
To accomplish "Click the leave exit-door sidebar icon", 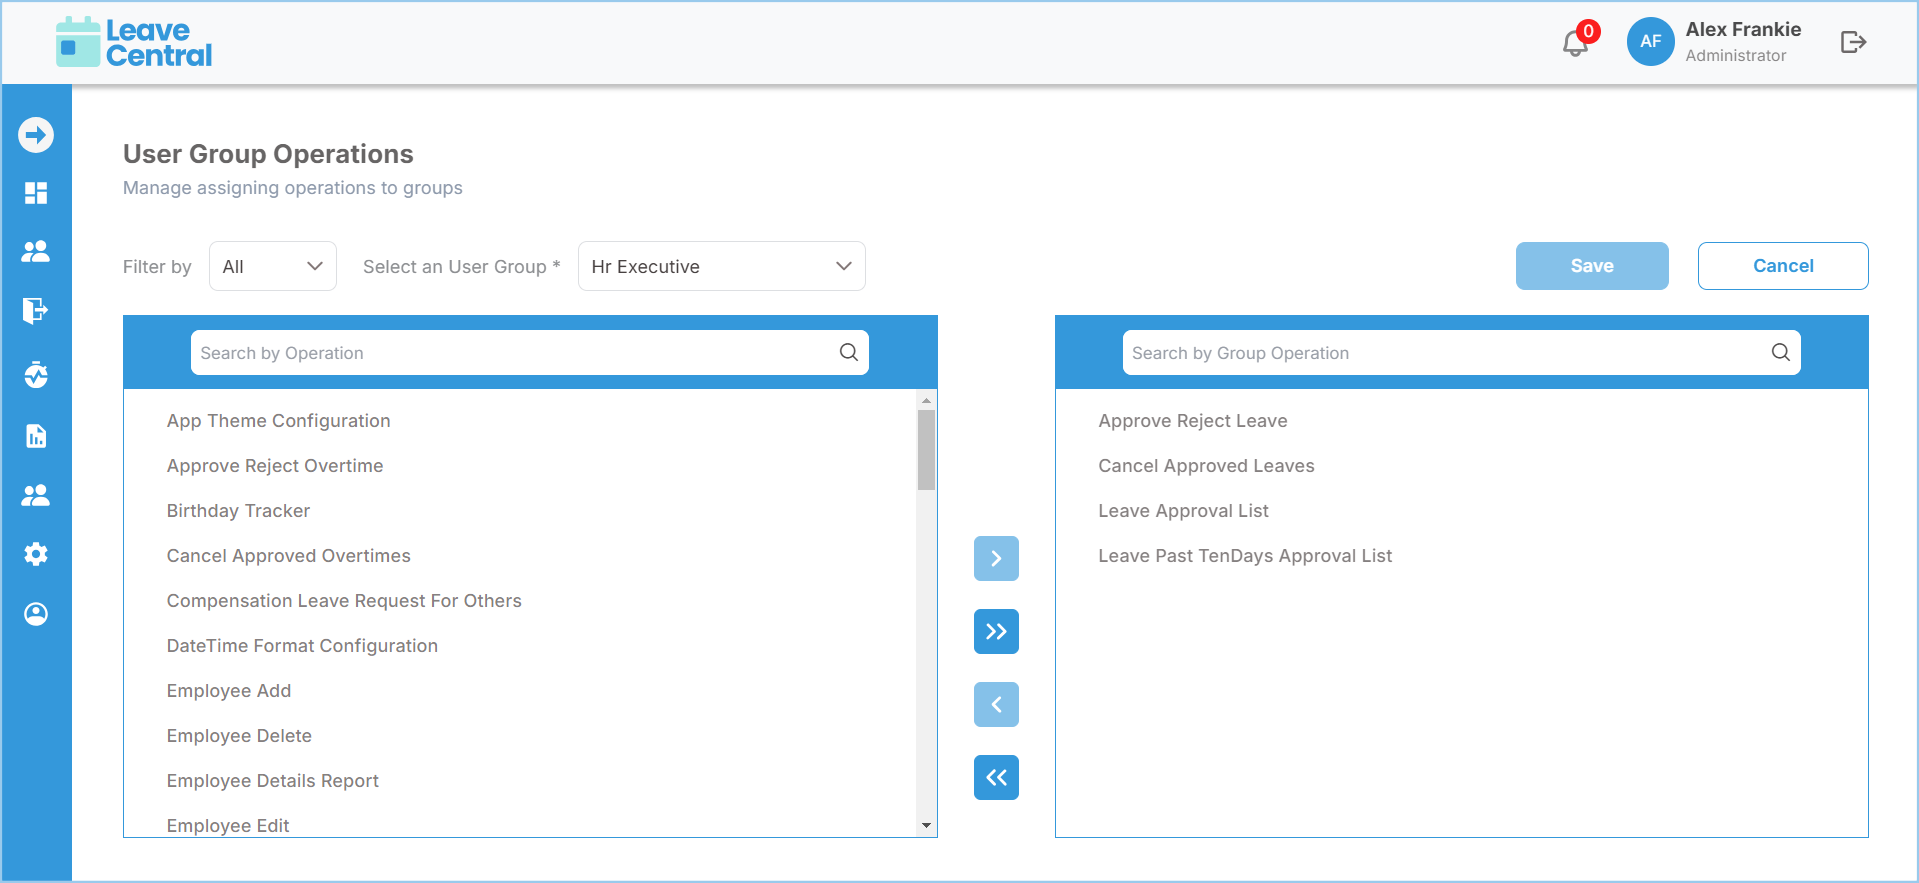I will click(36, 311).
